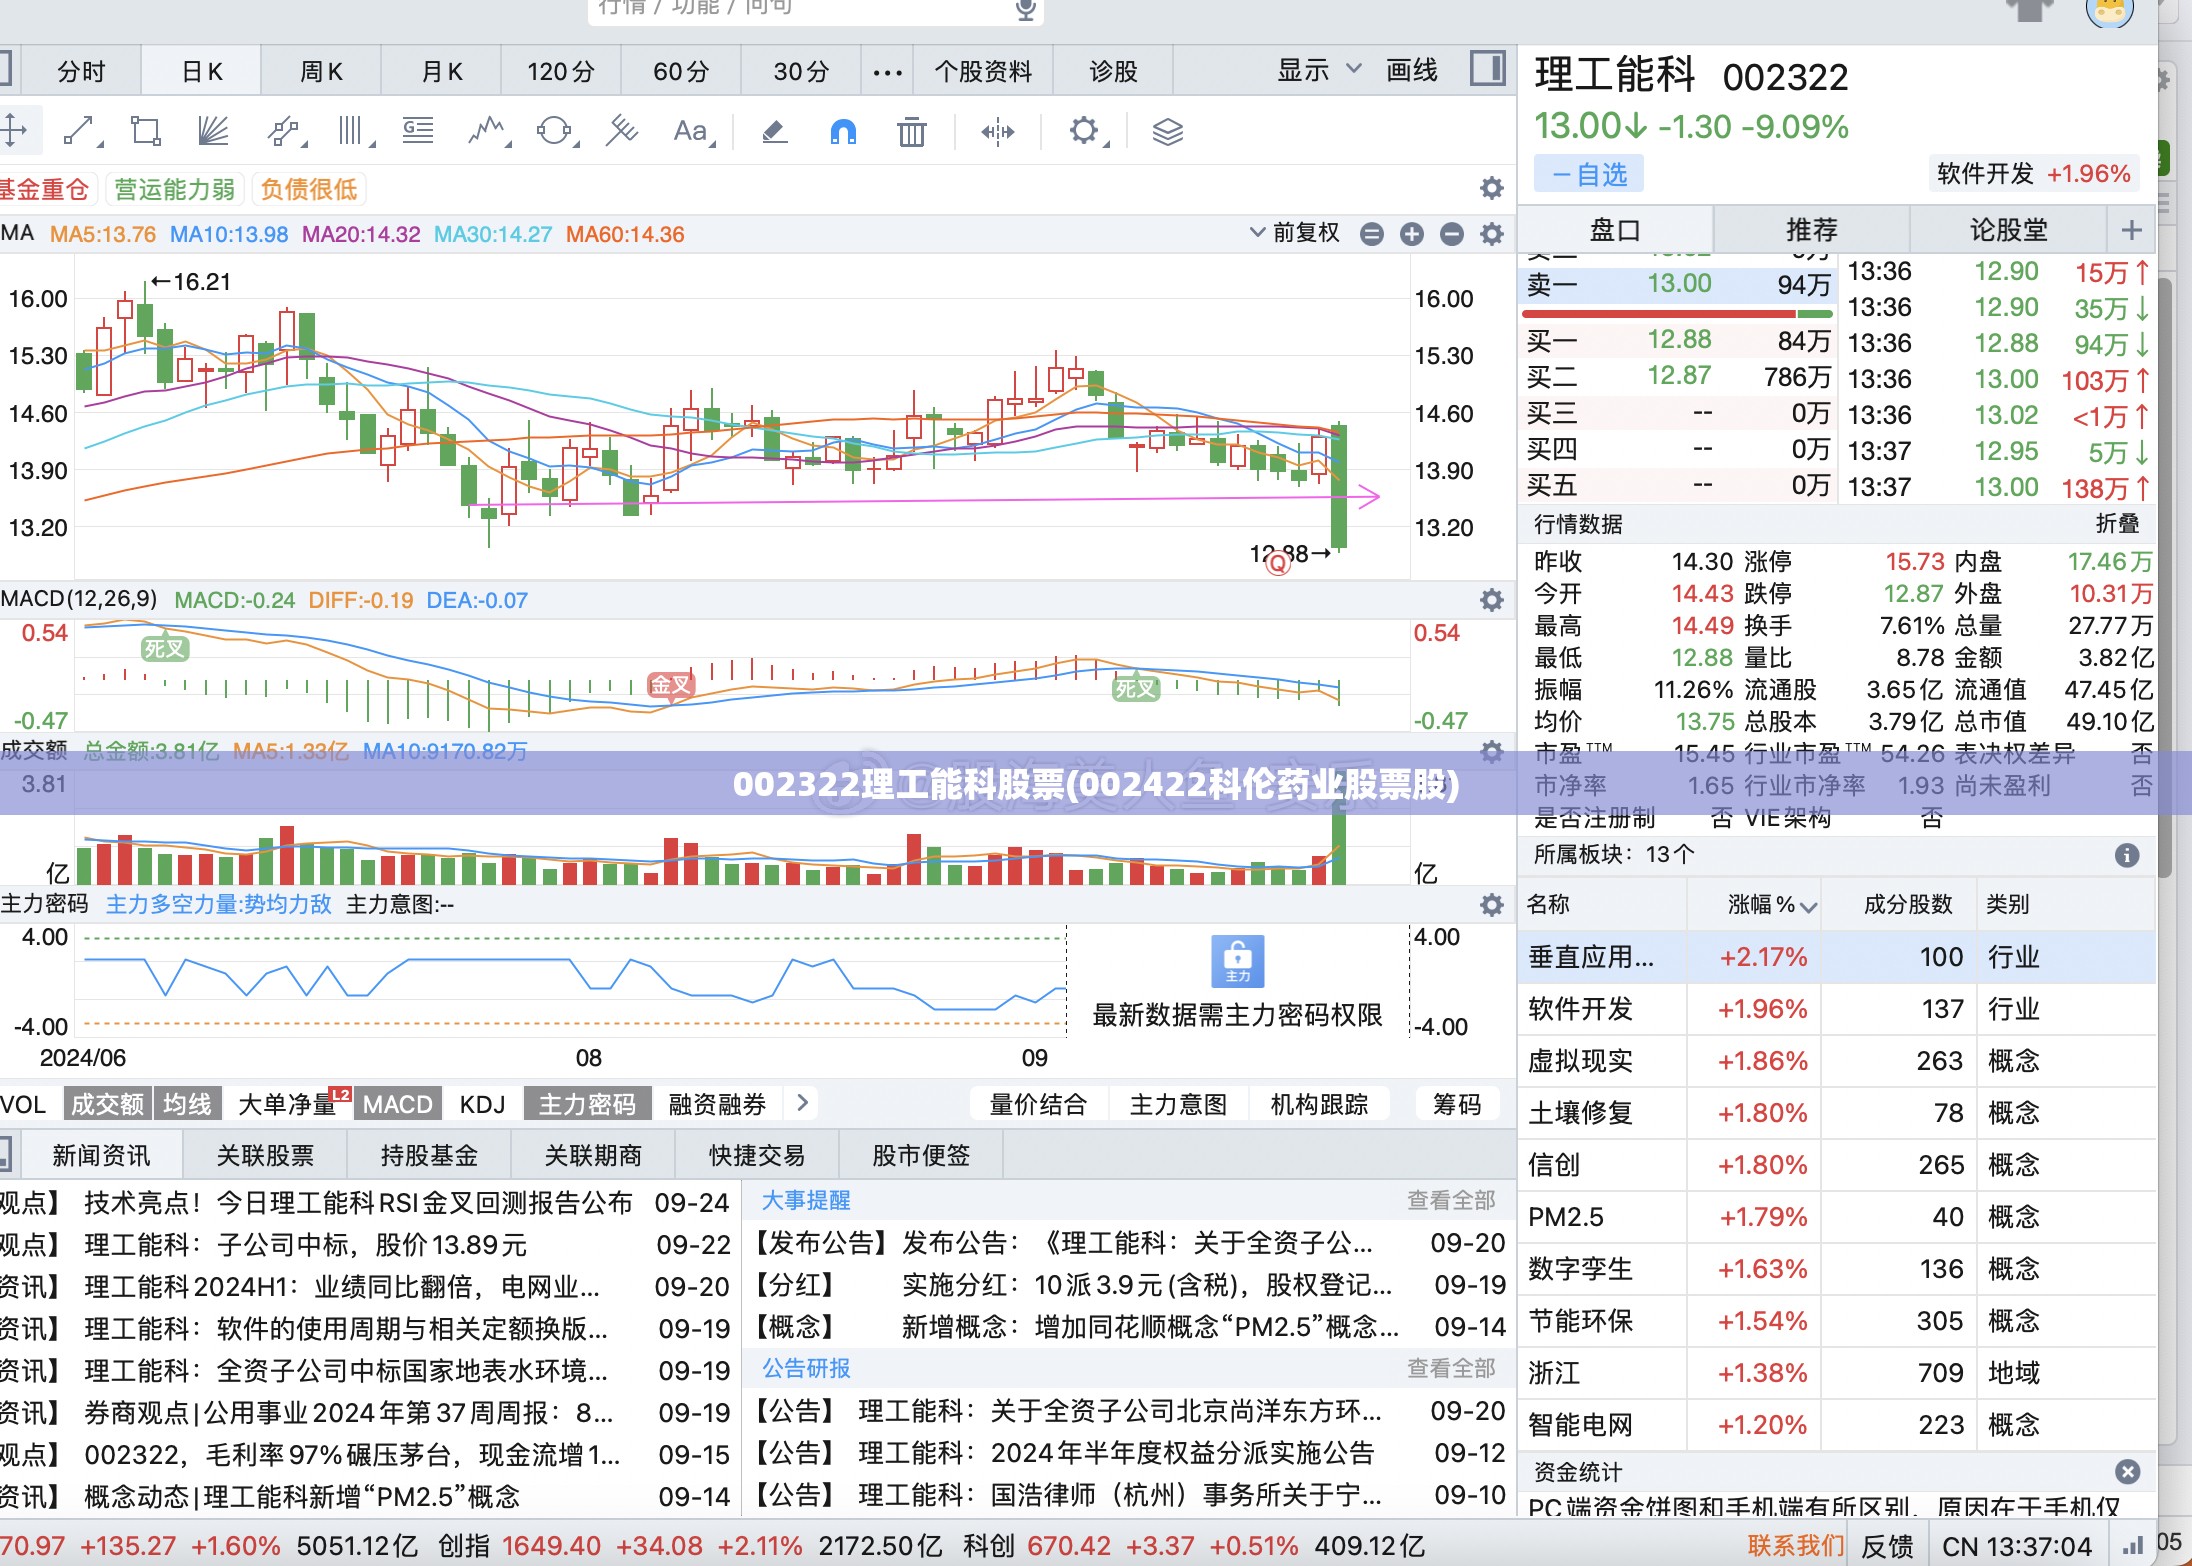Select the rectangle drawing tool
This screenshot has width=2192, height=1566.
[x=146, y=131]
